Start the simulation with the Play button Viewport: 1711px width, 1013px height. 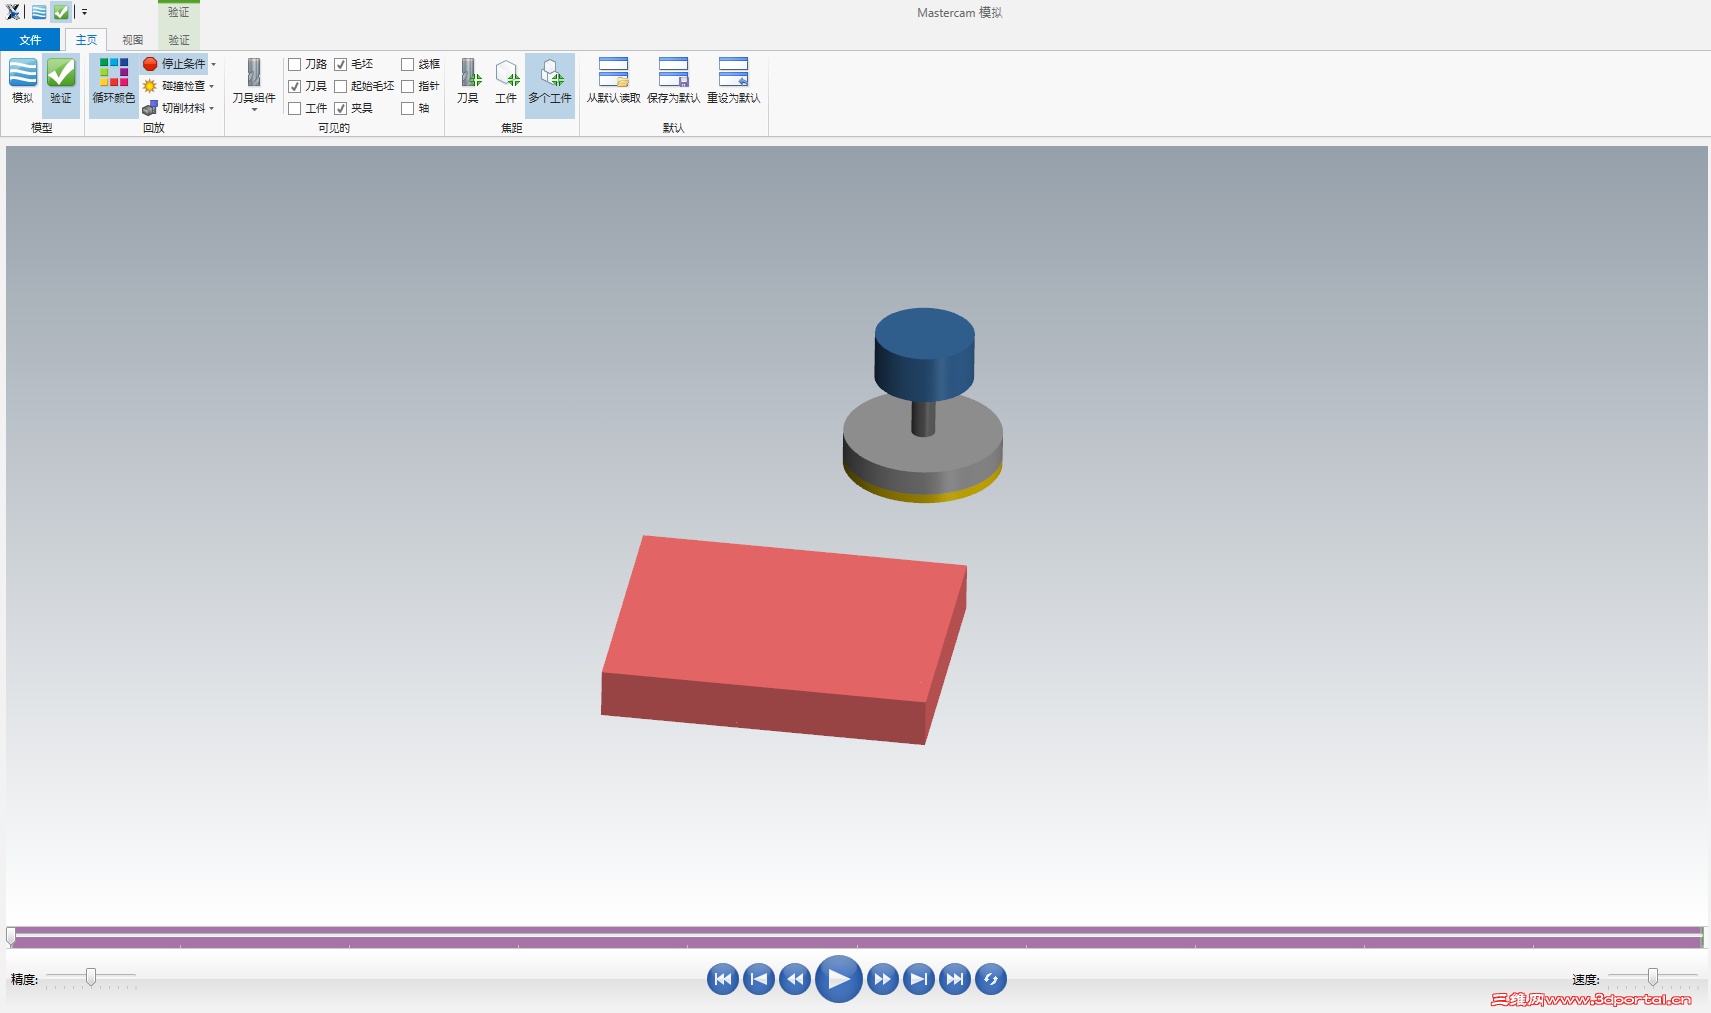pyautogui.click(x=839, y=979)
